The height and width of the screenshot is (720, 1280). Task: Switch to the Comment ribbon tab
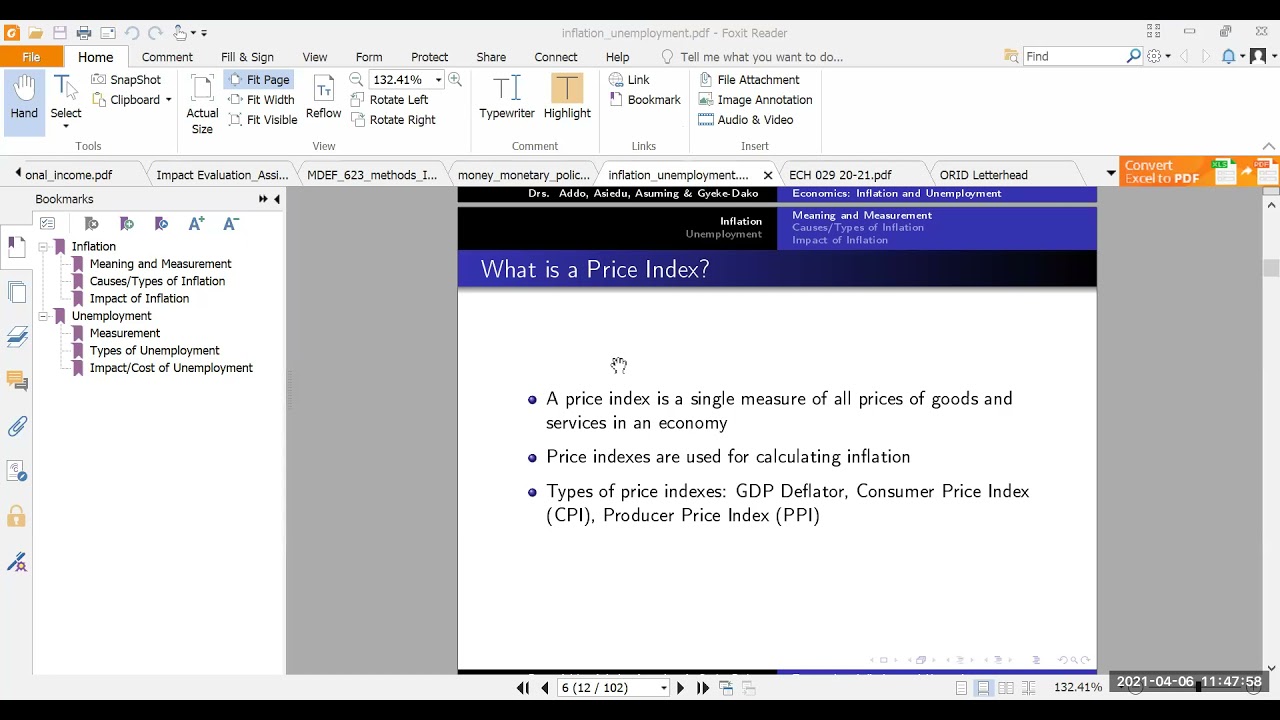(167, 57)
